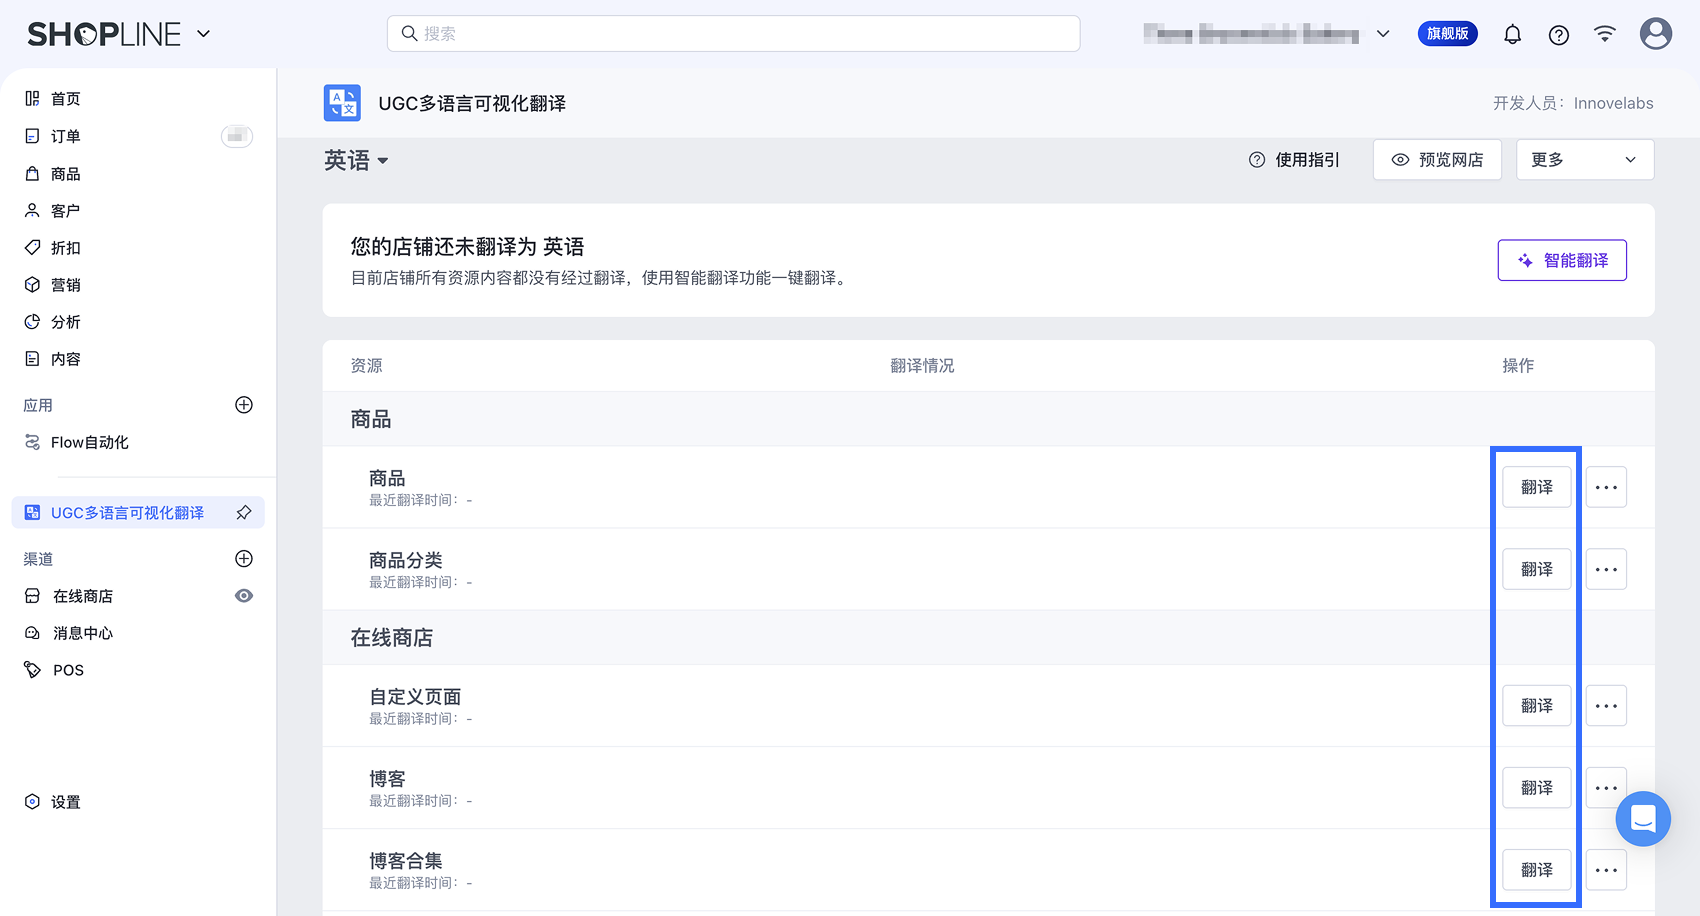Add a channel with the 渠道 plus icon

243,559
